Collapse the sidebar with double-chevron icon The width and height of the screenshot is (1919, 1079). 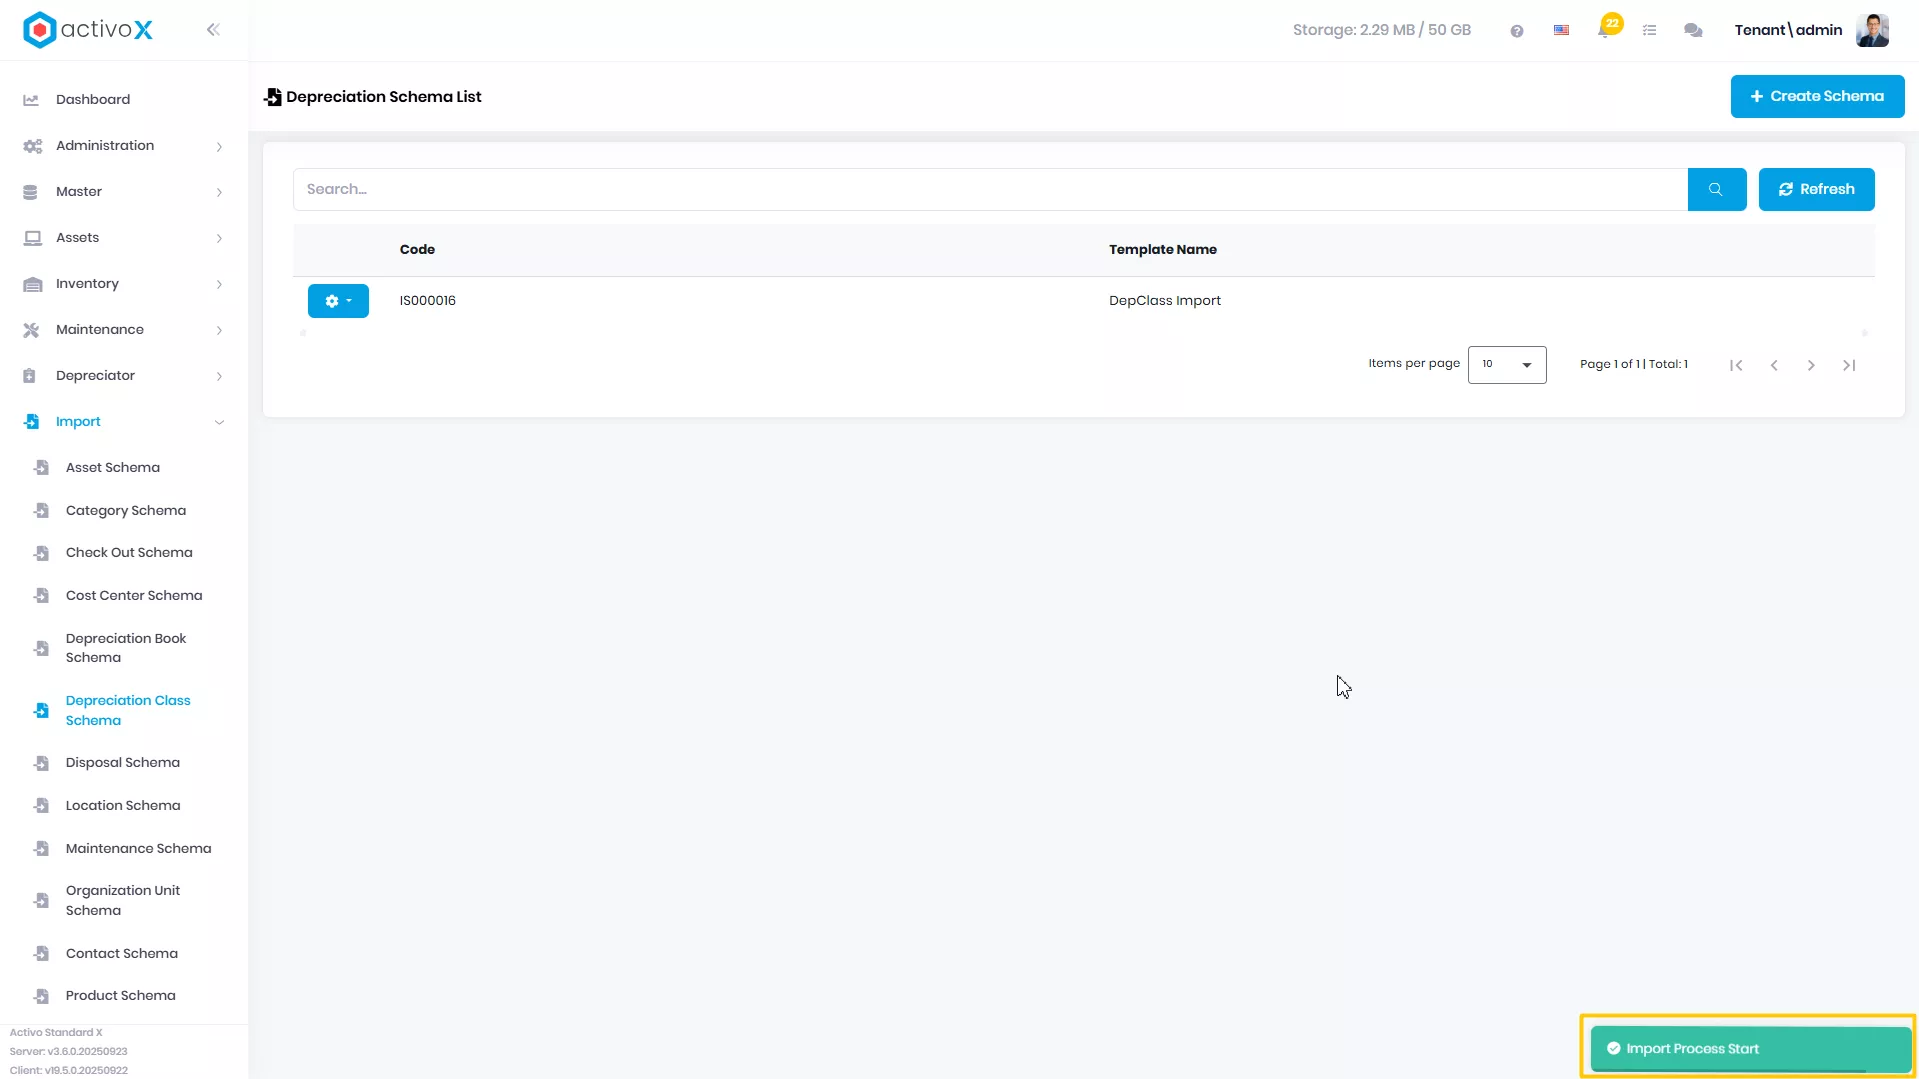tap(213, 30)
